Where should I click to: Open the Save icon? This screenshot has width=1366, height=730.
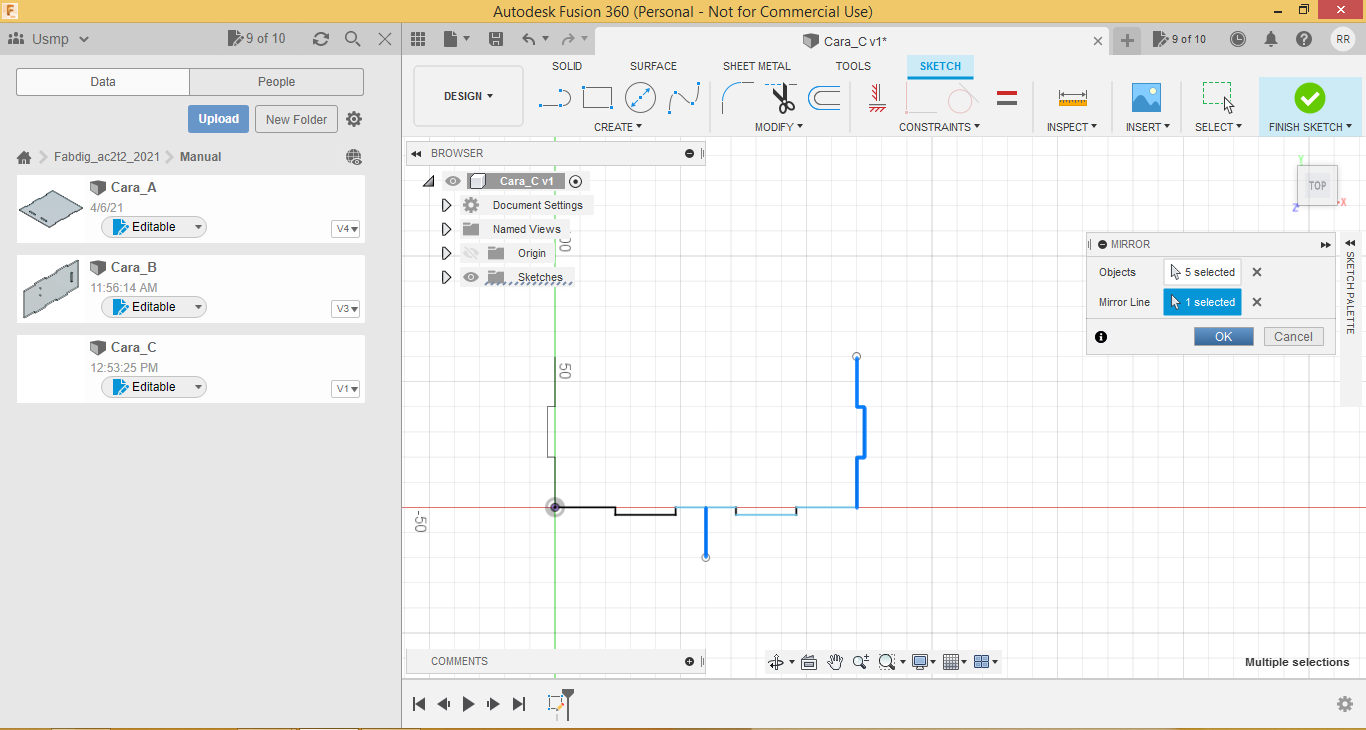tap(496, 39)
